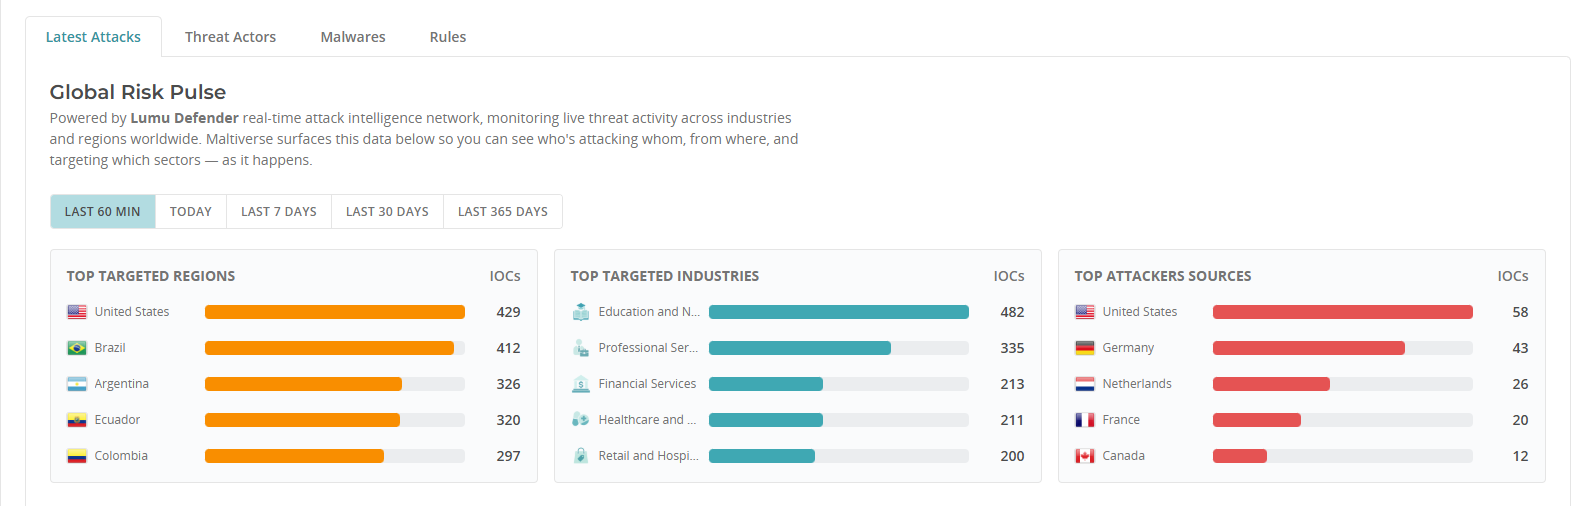This screenshot has width=1589, height=506.
Task: Switch time range to TODAY
Action: point(191,212)
